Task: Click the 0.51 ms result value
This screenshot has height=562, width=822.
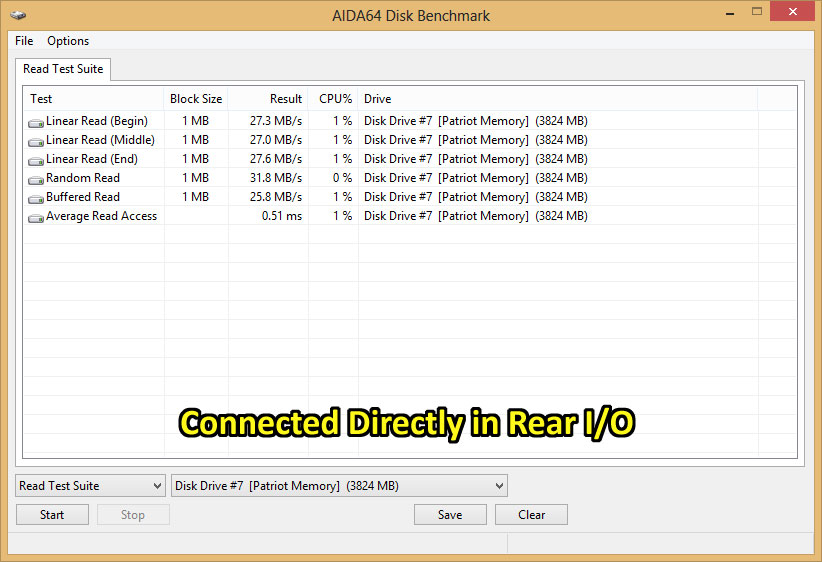Action: tap(282, 216)
